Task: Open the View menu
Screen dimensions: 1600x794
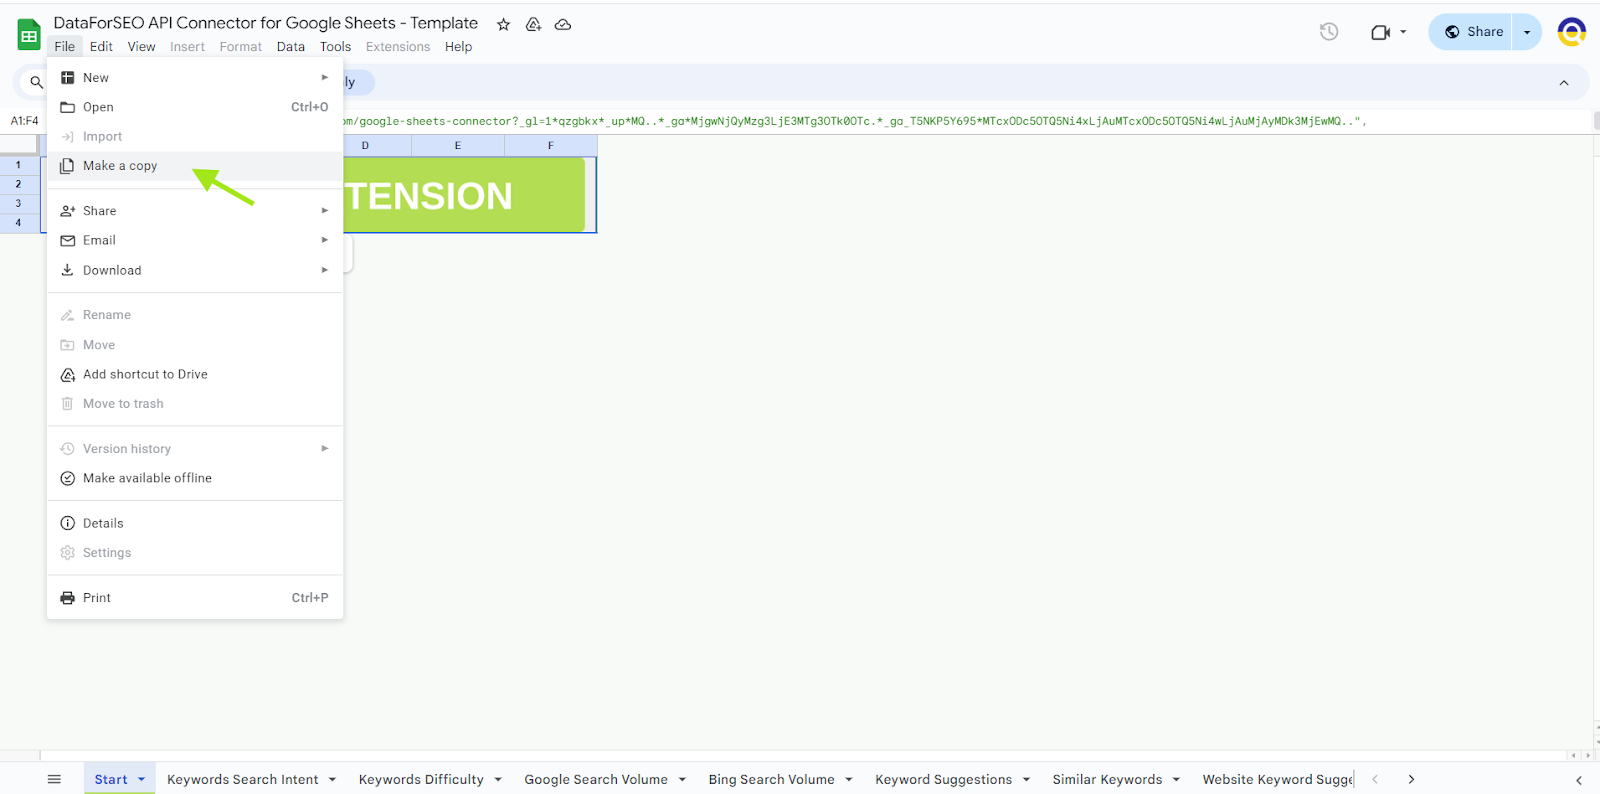Action: click(141, 47)
